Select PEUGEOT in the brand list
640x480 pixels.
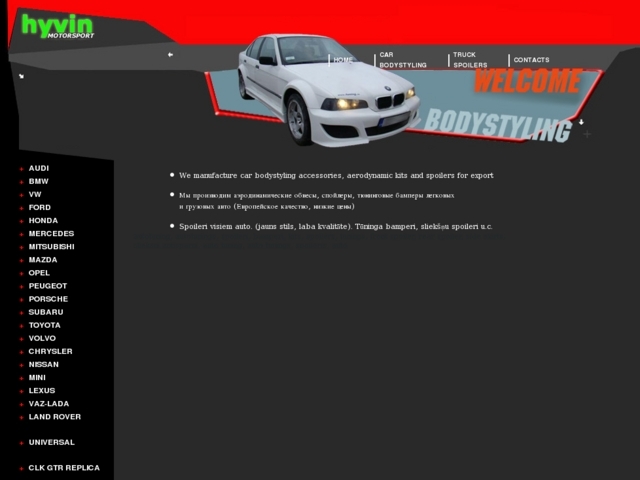48,286
